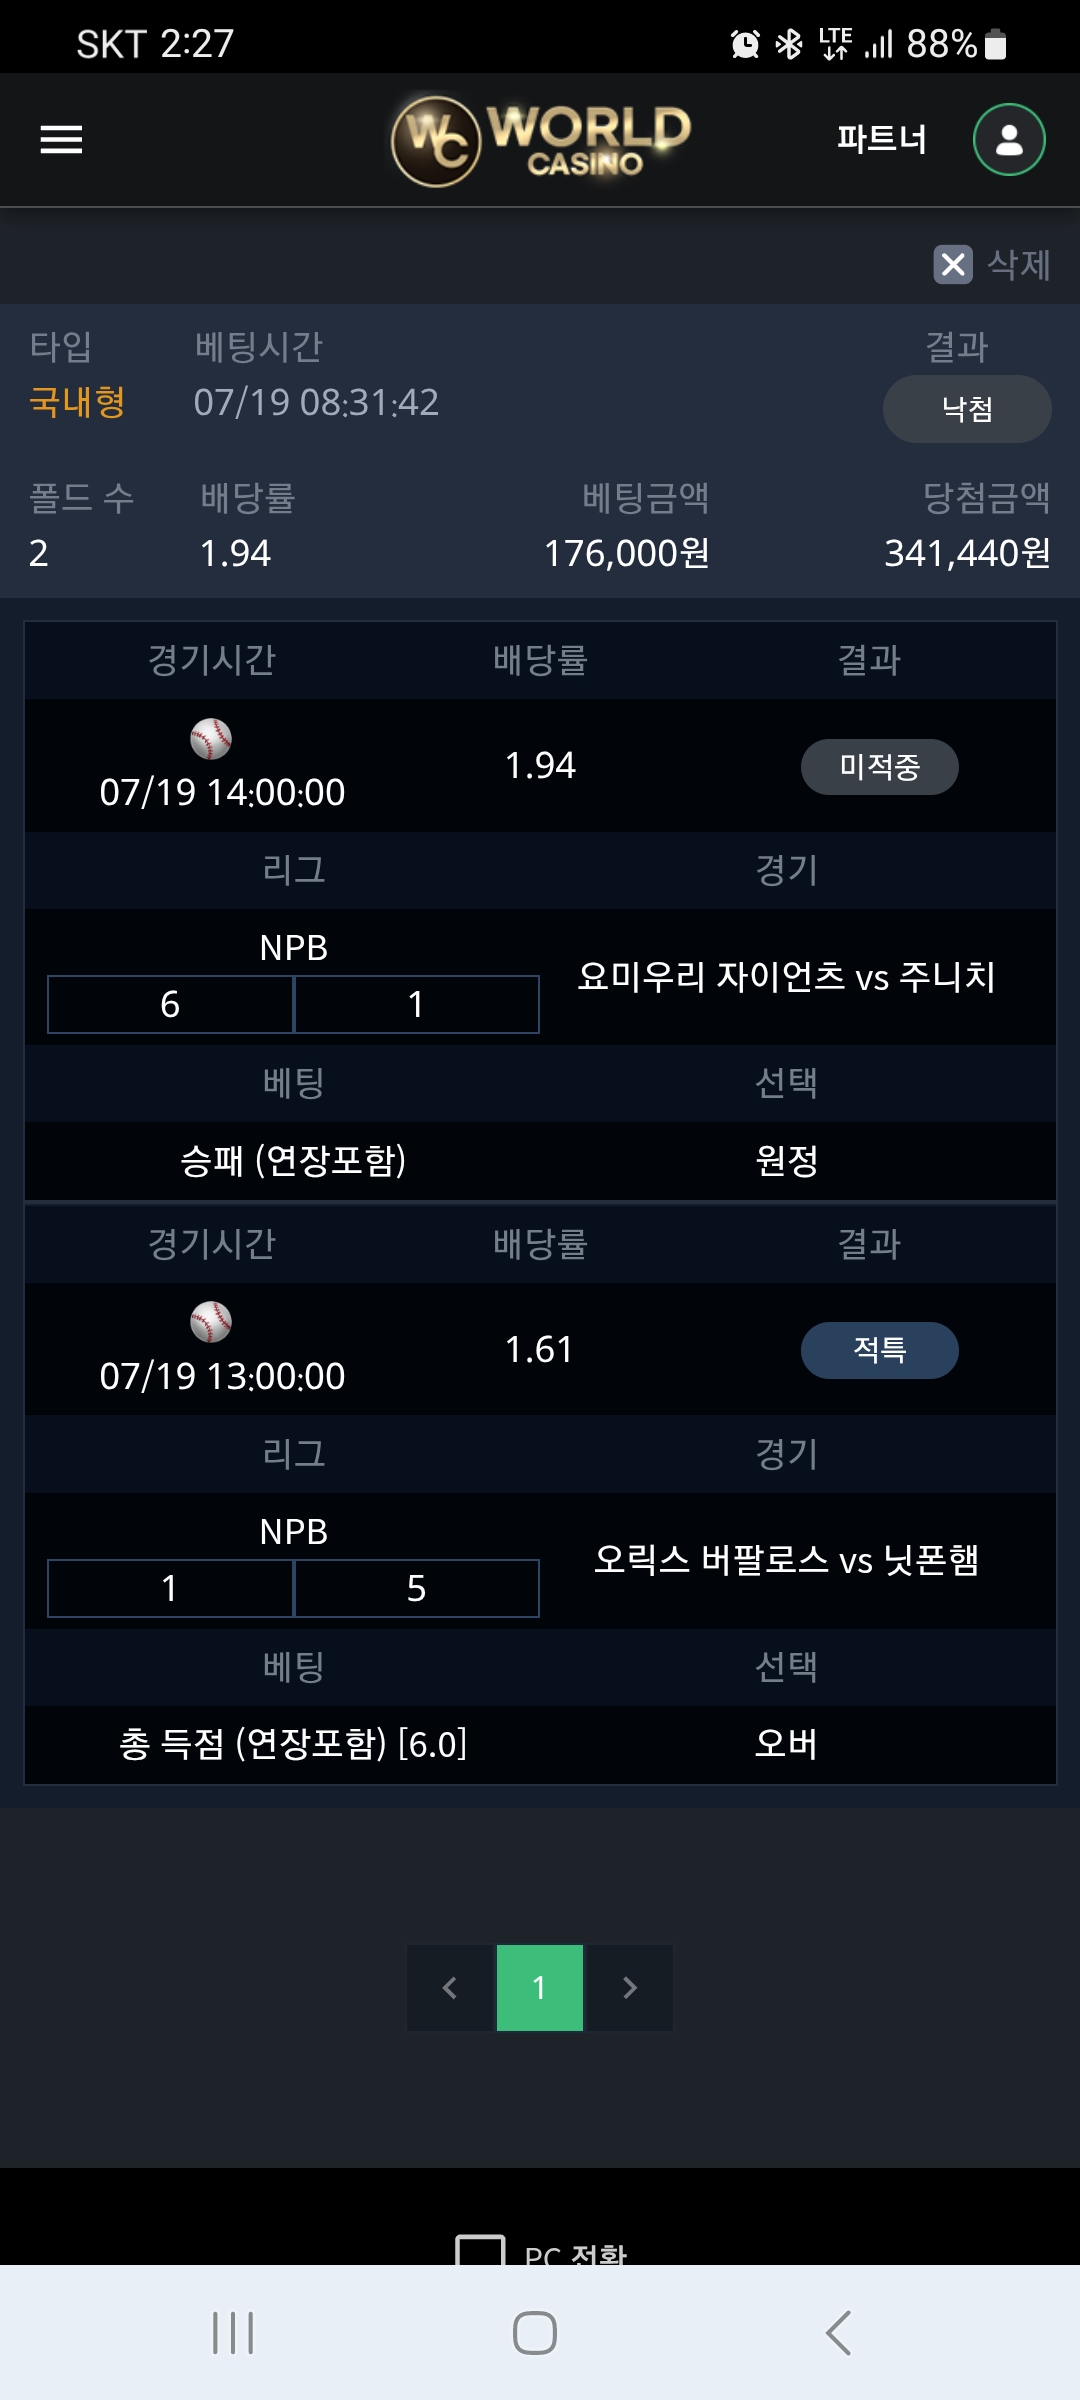The image size is (1080, 2400).
Task: Tap Android back navigation button
Action: click(838, 2333)
